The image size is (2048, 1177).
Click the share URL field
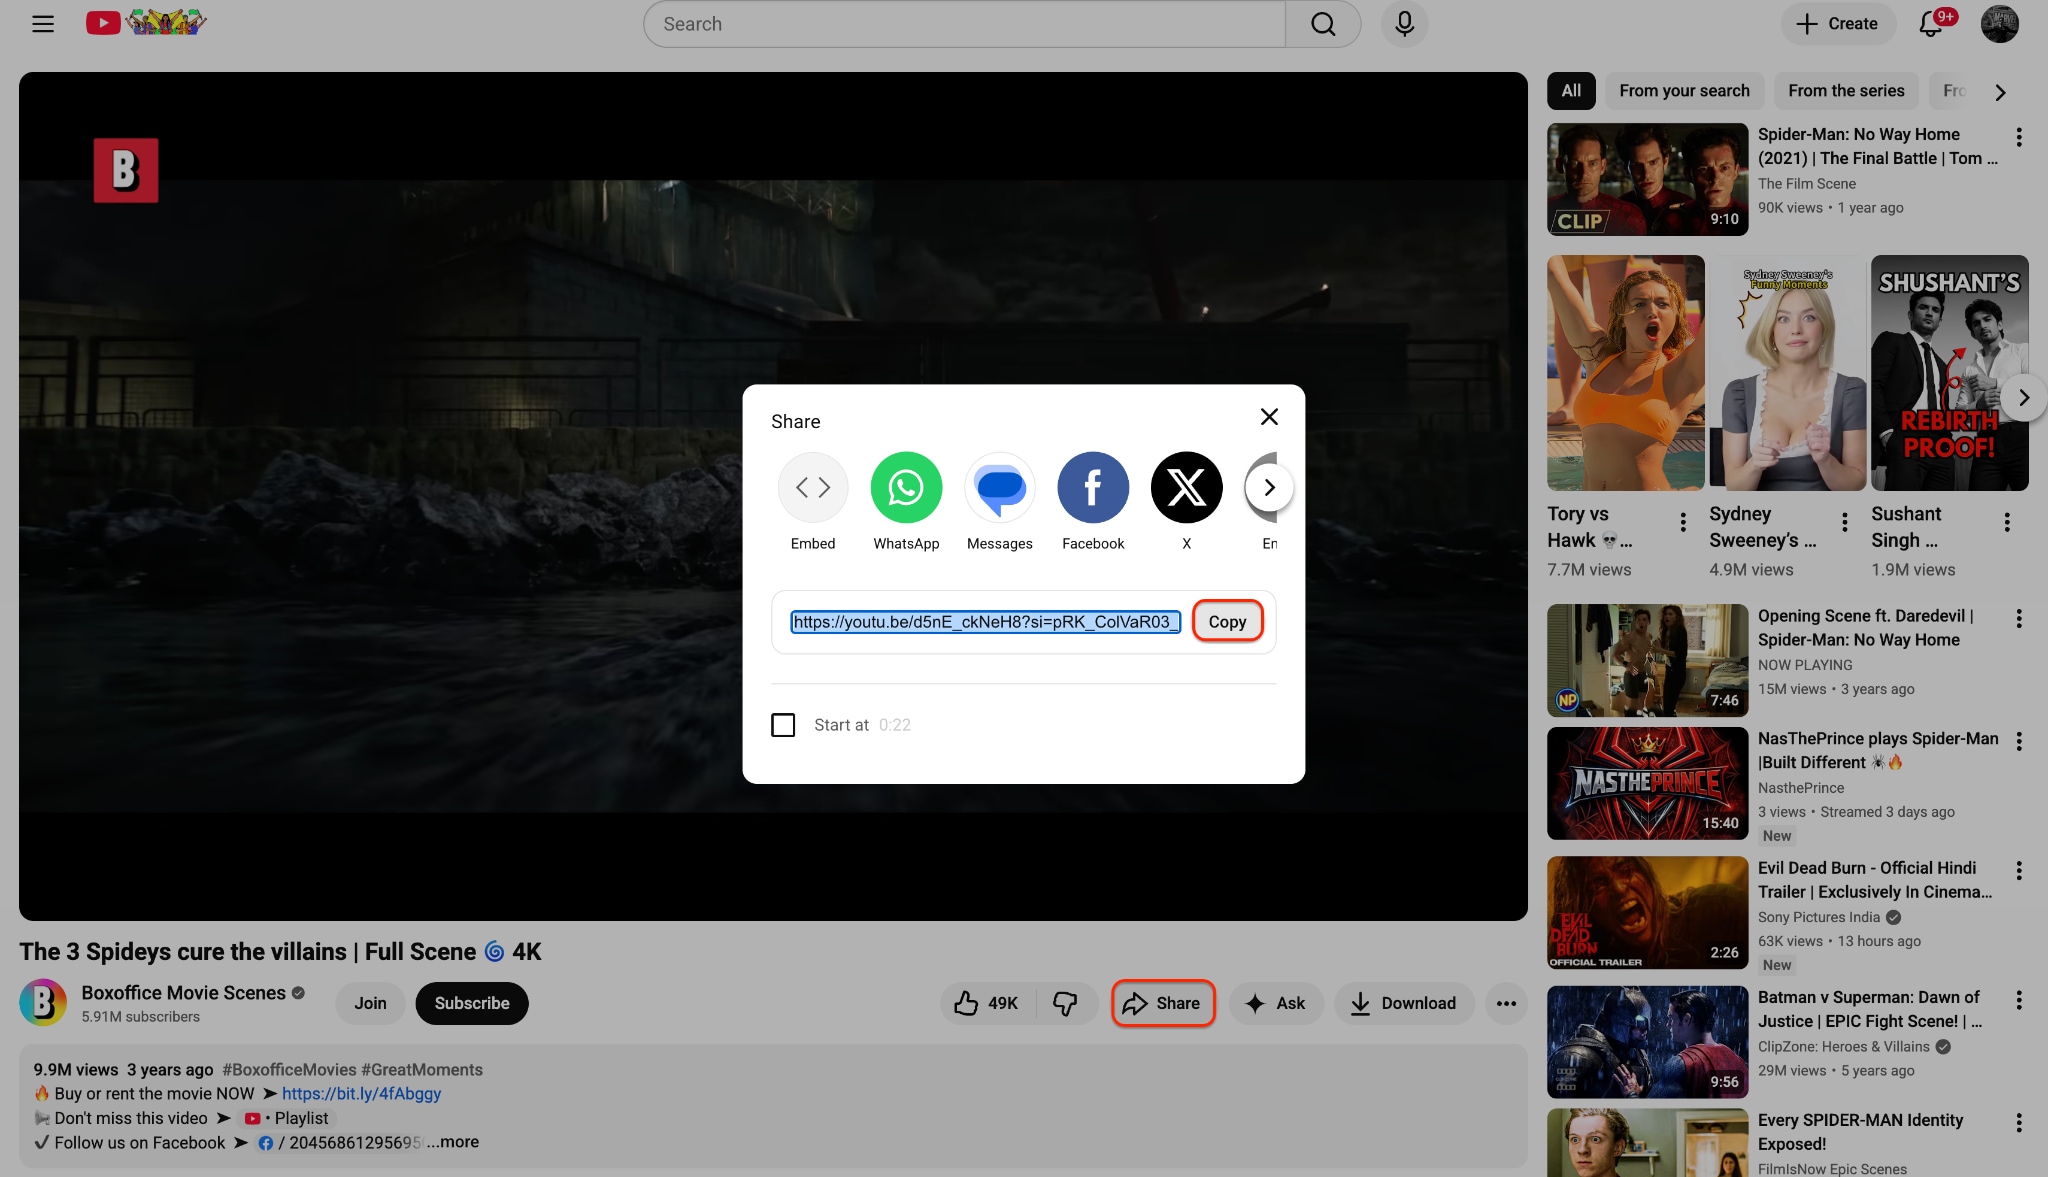[985, 622]
